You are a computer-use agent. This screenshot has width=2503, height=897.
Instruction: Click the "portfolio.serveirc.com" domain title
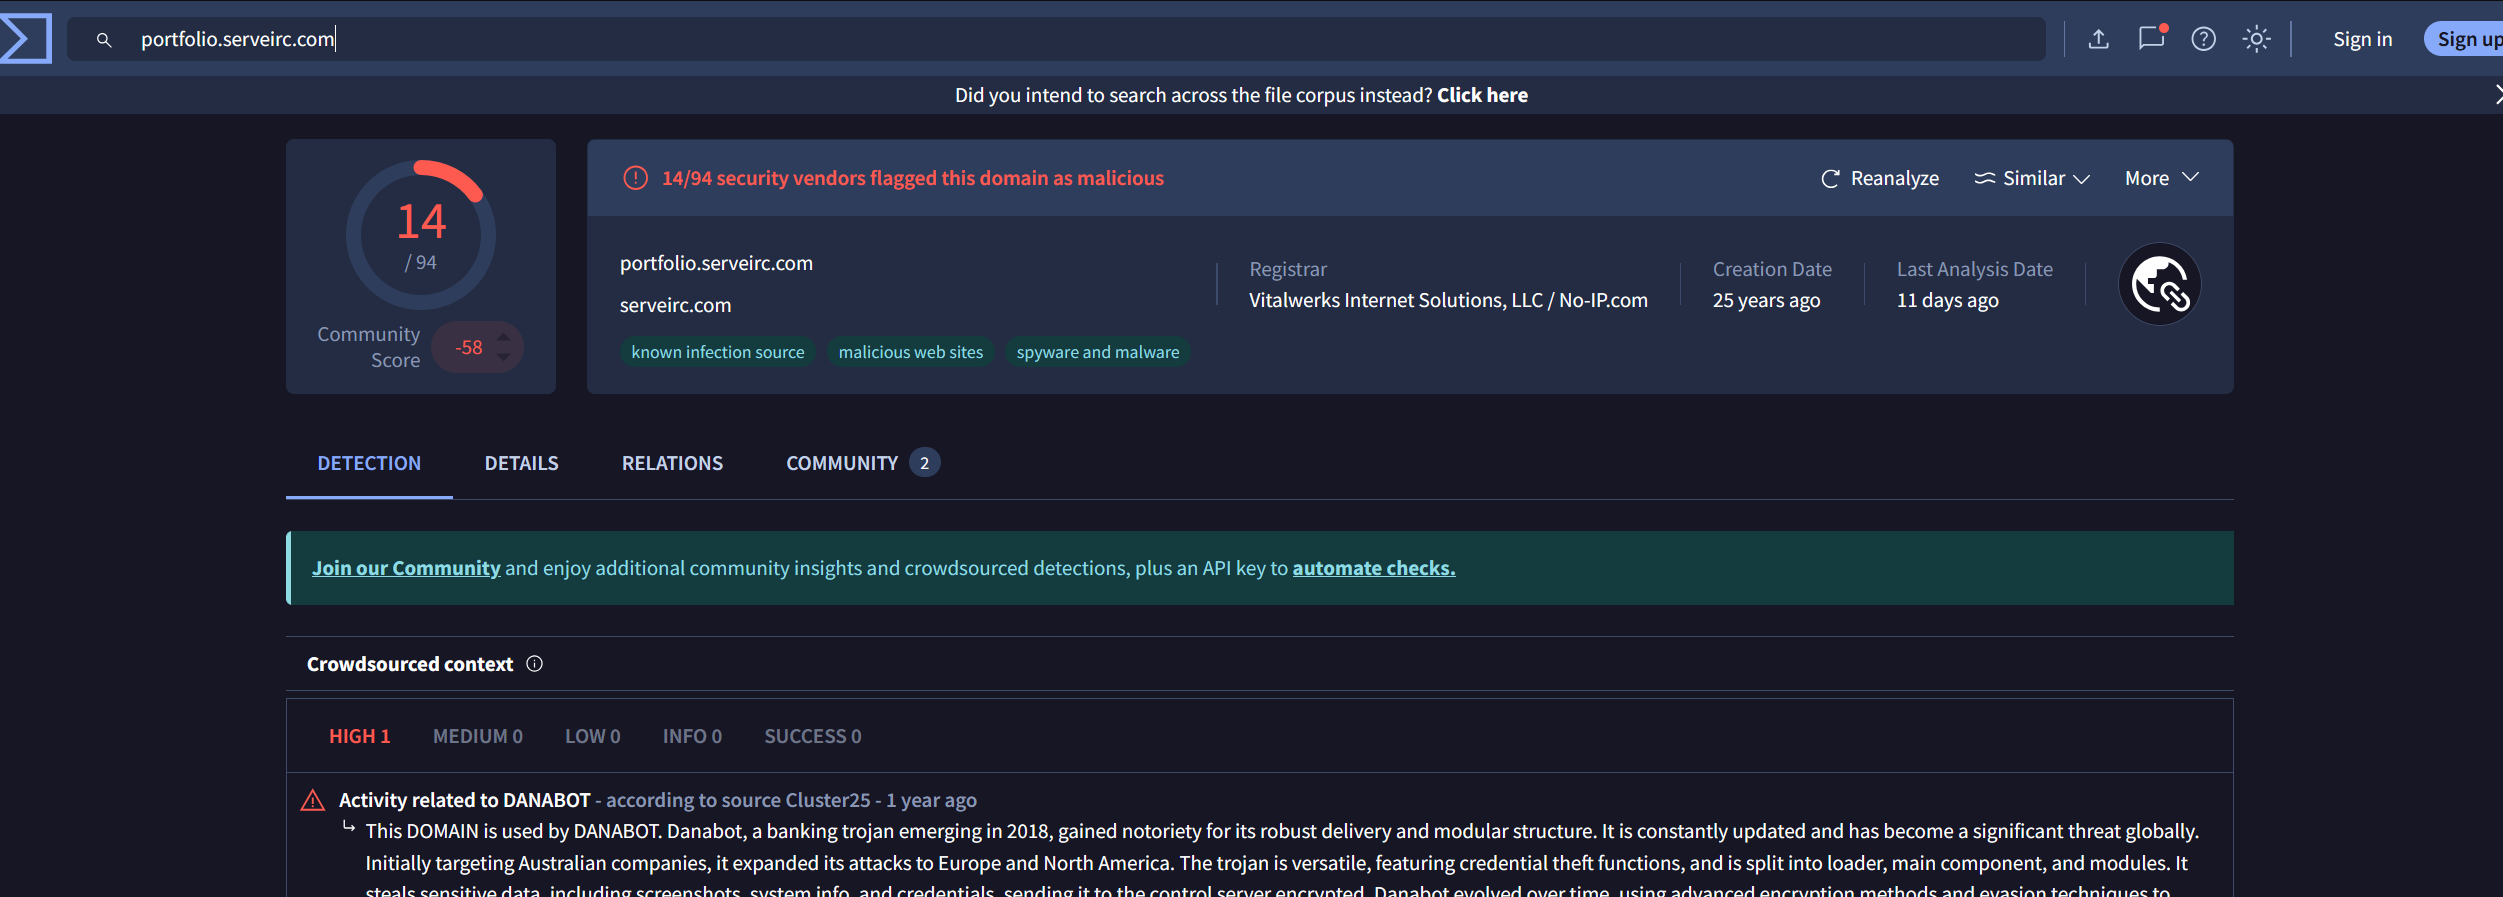[x=716, y=263]
